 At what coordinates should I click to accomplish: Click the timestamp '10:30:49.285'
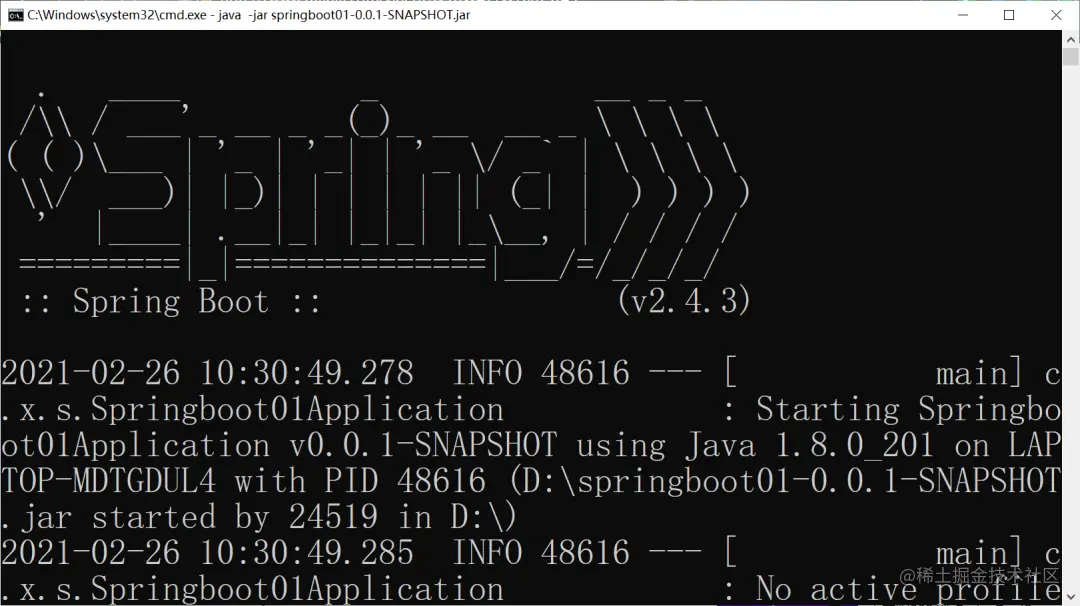point(307,553)
